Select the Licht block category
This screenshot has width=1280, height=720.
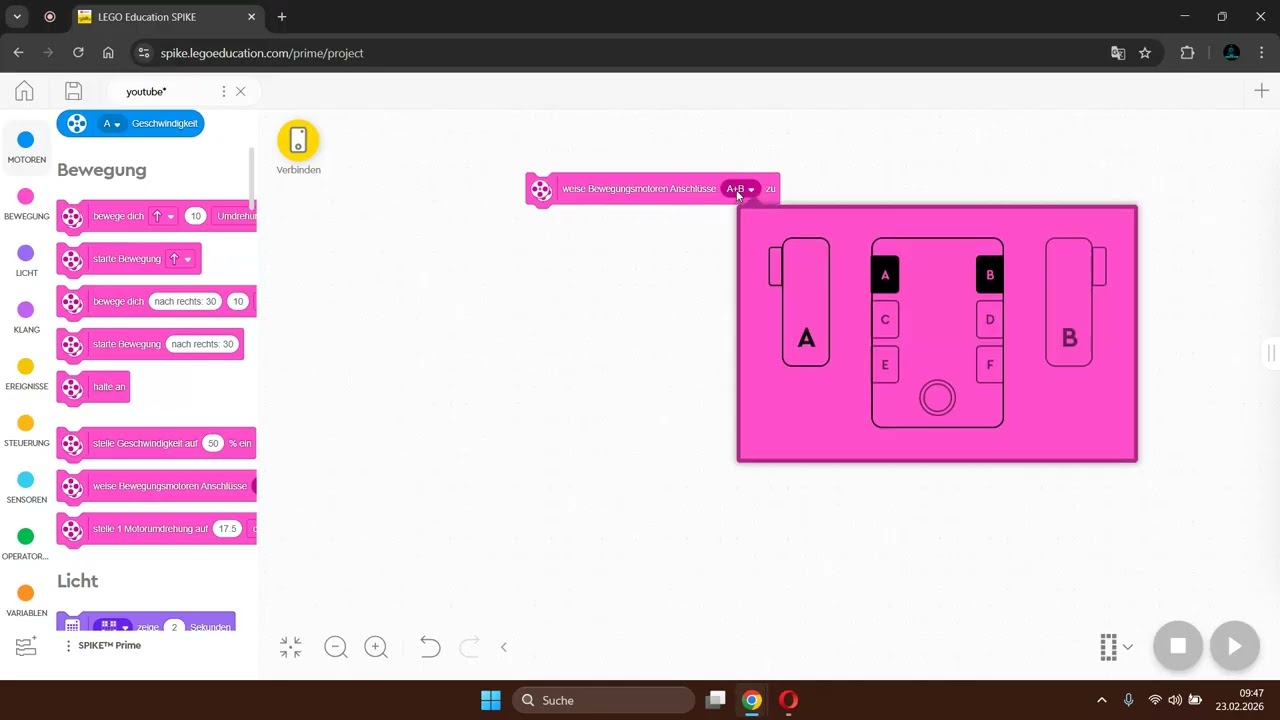(26, 261)
